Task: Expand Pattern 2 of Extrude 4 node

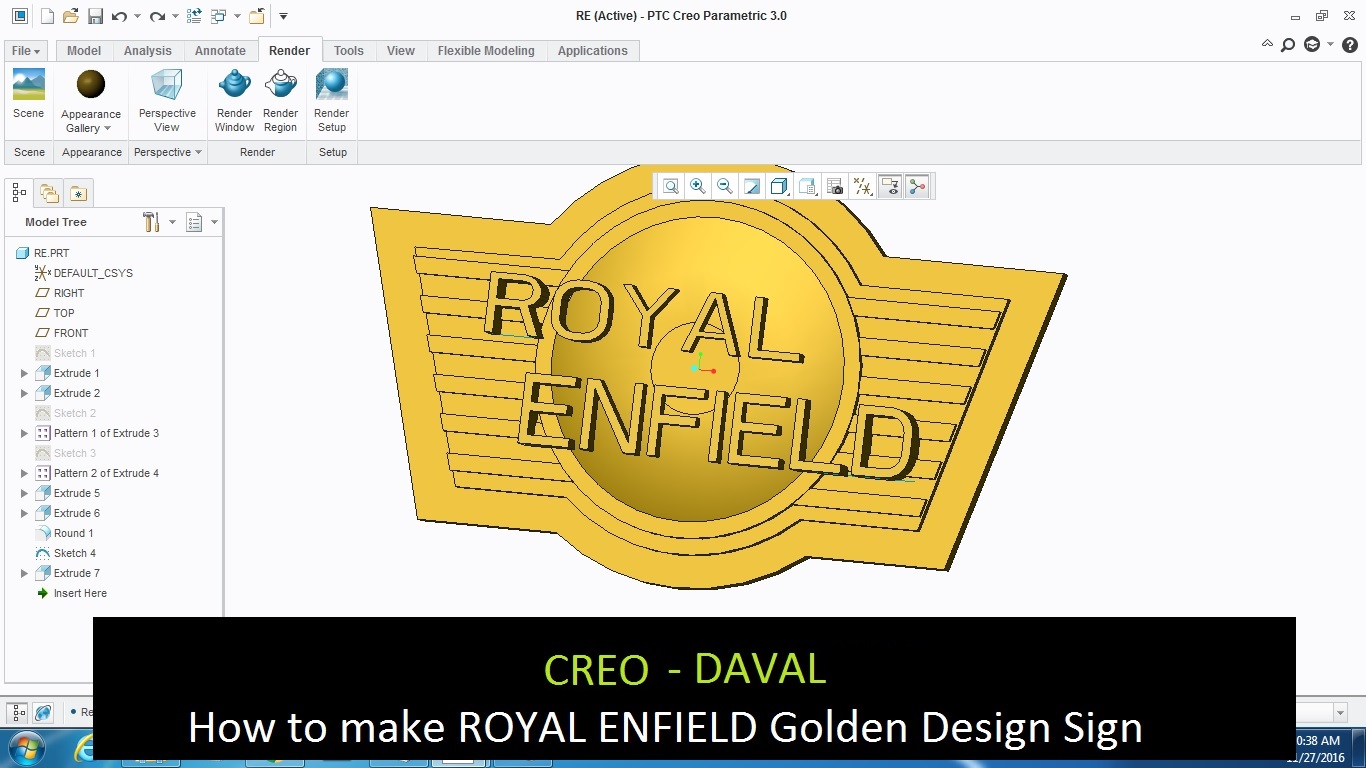Action: (x=25, y=473)
